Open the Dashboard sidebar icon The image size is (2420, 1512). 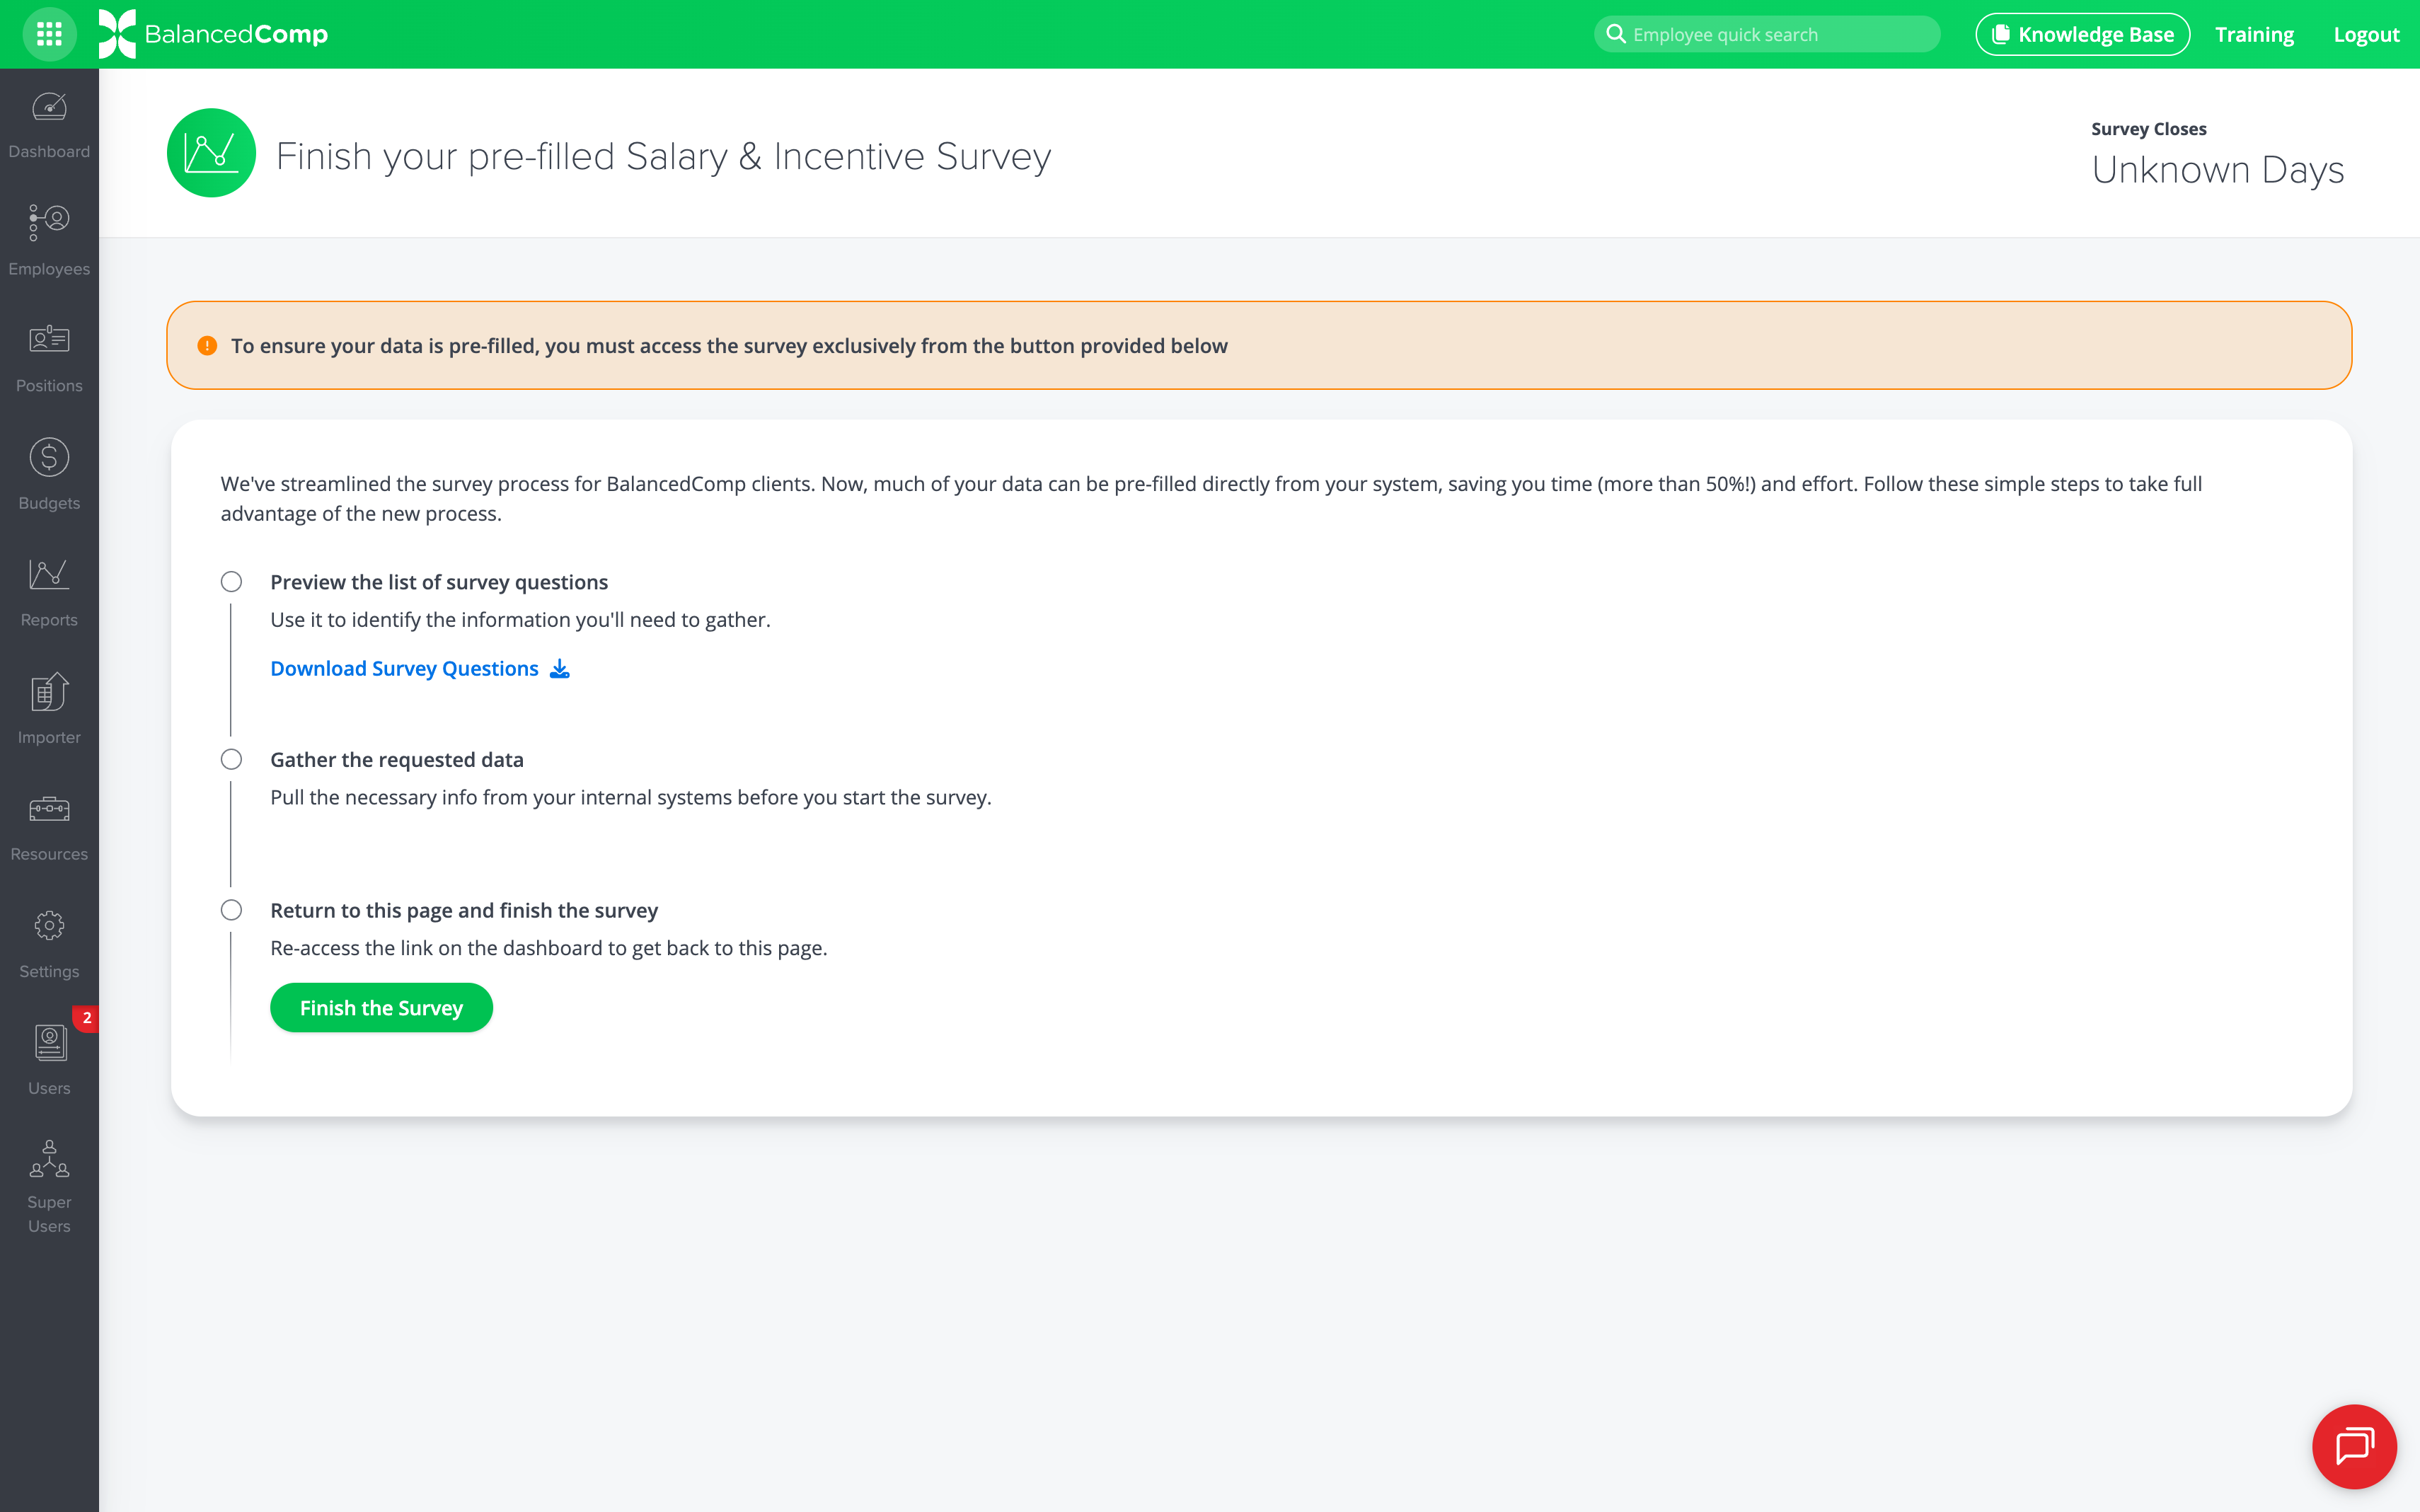point(49,123)
